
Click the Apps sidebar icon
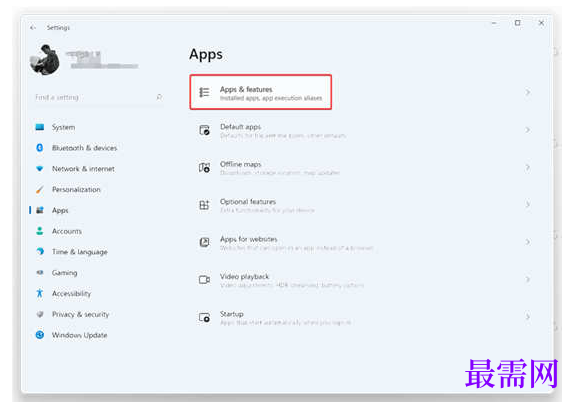coord(40,210)
